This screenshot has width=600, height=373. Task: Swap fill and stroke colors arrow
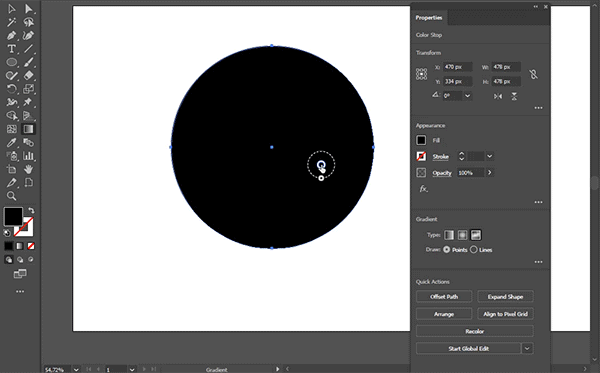(31, 211)
